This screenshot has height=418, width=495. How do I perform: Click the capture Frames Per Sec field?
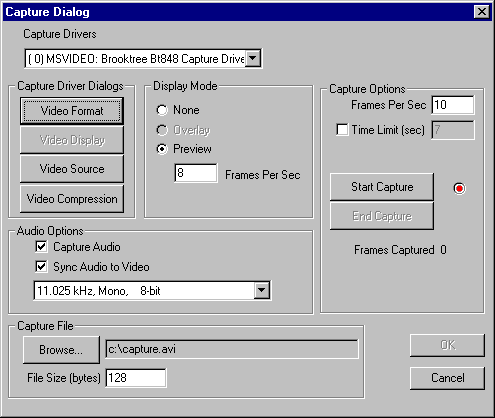click(x=453, y=105)
